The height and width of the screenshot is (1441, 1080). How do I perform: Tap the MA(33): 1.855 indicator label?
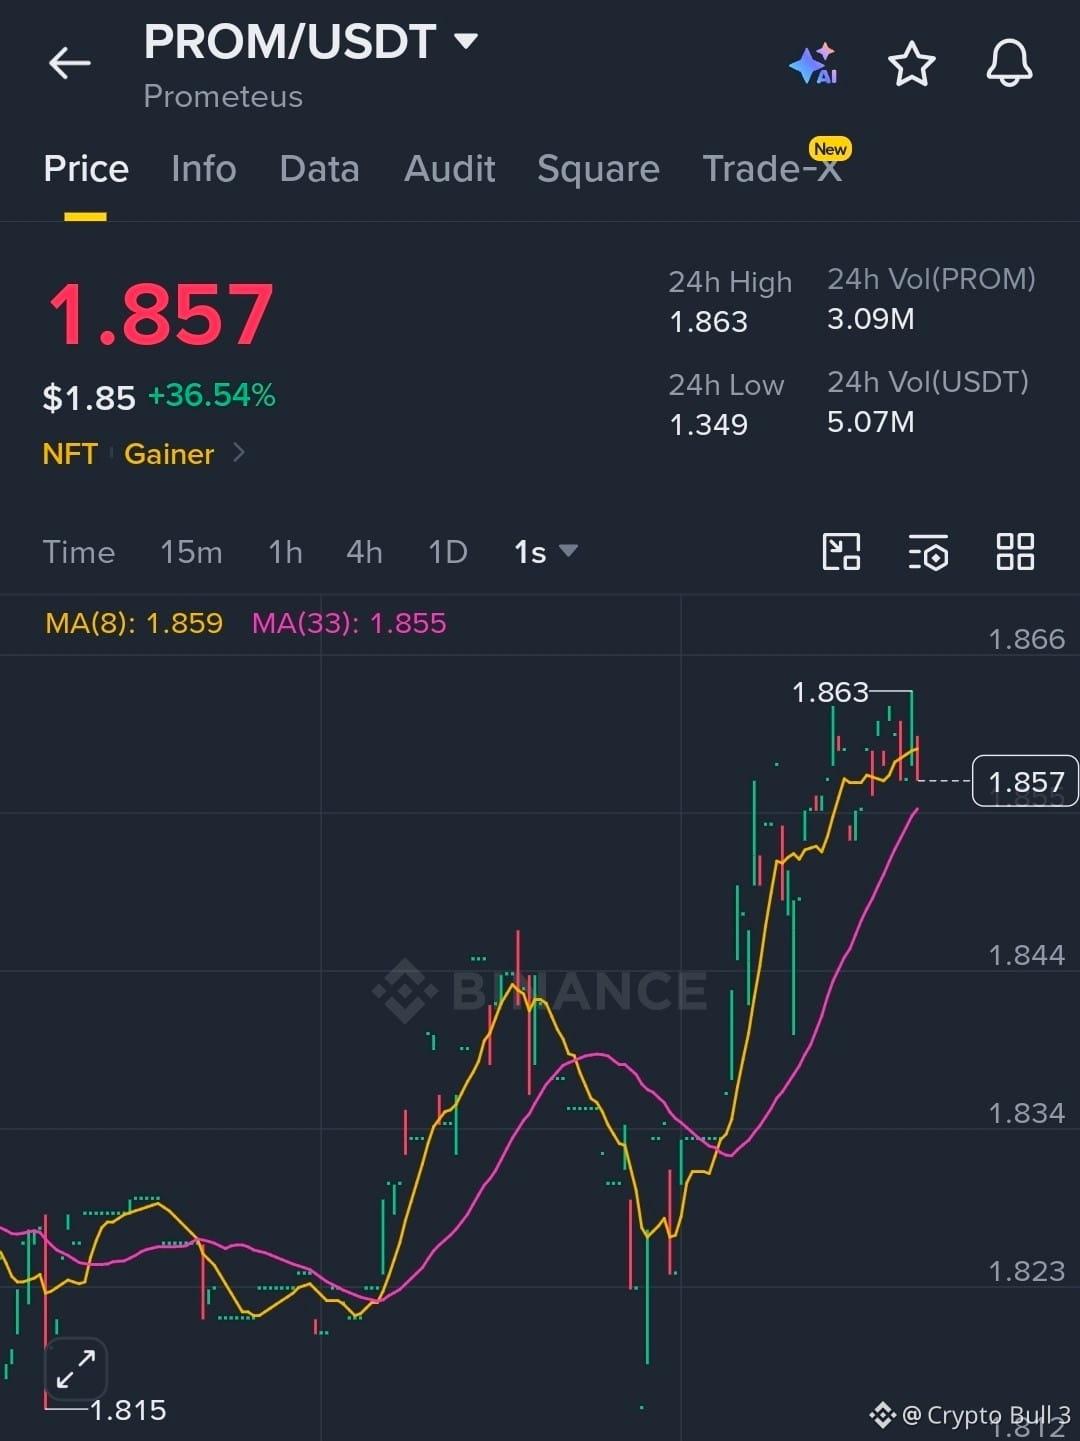click(349, 623)
